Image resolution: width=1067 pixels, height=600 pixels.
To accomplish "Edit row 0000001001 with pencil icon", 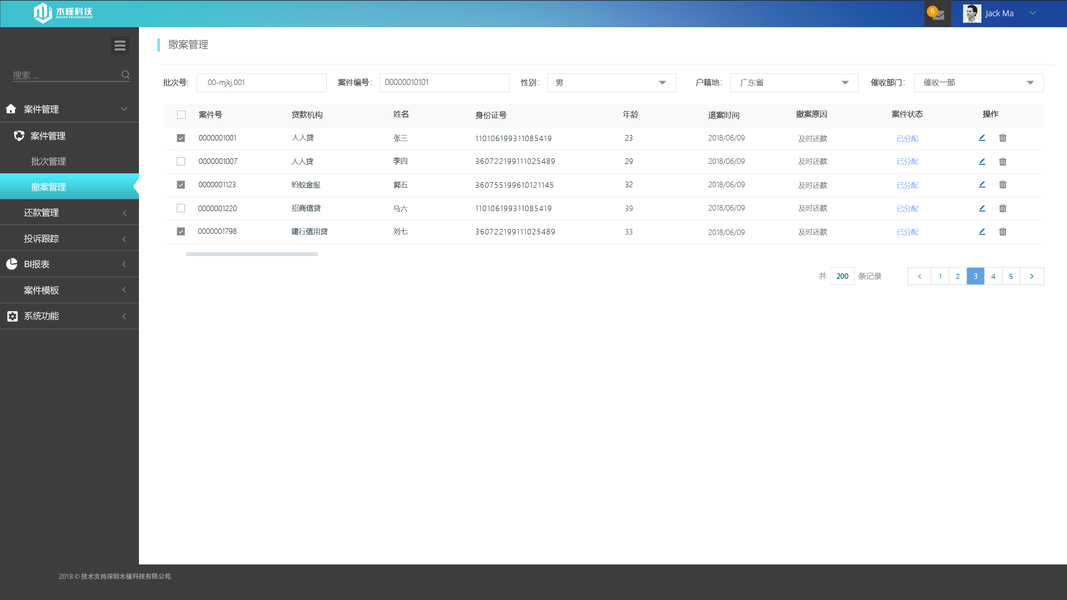I will point(982,138).
